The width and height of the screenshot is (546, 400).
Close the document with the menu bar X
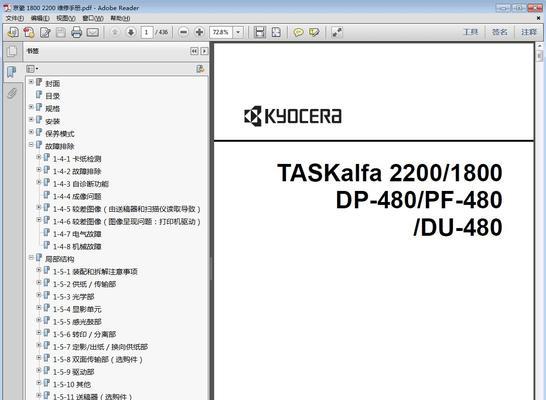coord(538,18)
